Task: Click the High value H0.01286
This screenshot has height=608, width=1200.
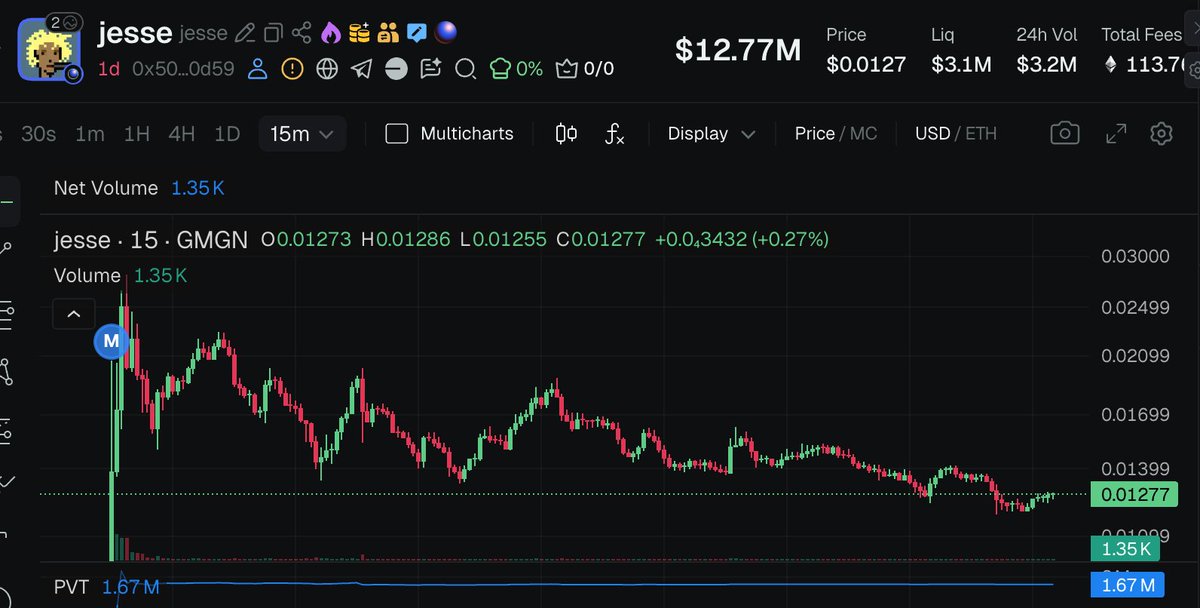Action: [406, 239]
